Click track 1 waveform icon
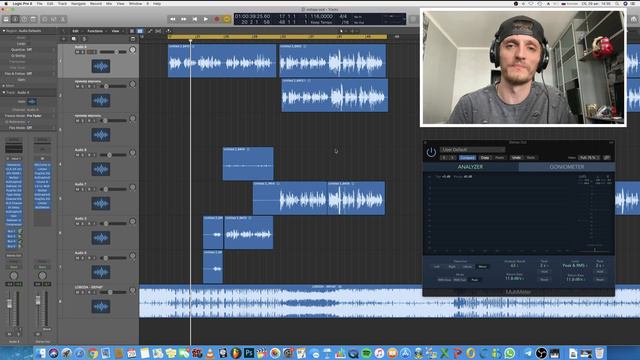 (101, 66)
